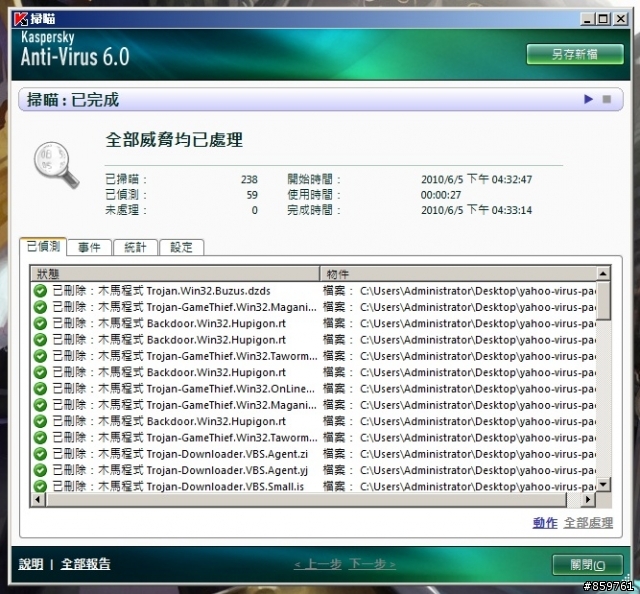Click the magnifying glass scan icon
The width and height of the screenshot is (640, 594).
point(56,165)
